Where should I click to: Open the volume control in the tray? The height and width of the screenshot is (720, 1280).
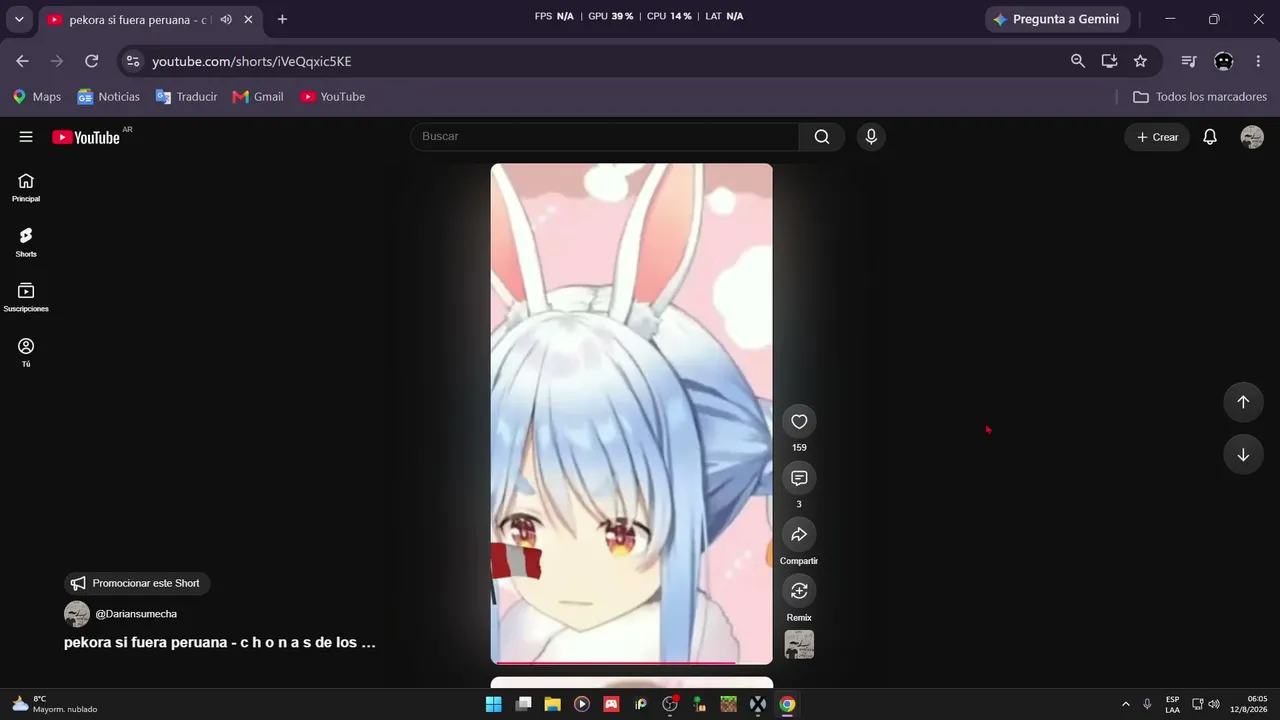tap(1214, 704)
